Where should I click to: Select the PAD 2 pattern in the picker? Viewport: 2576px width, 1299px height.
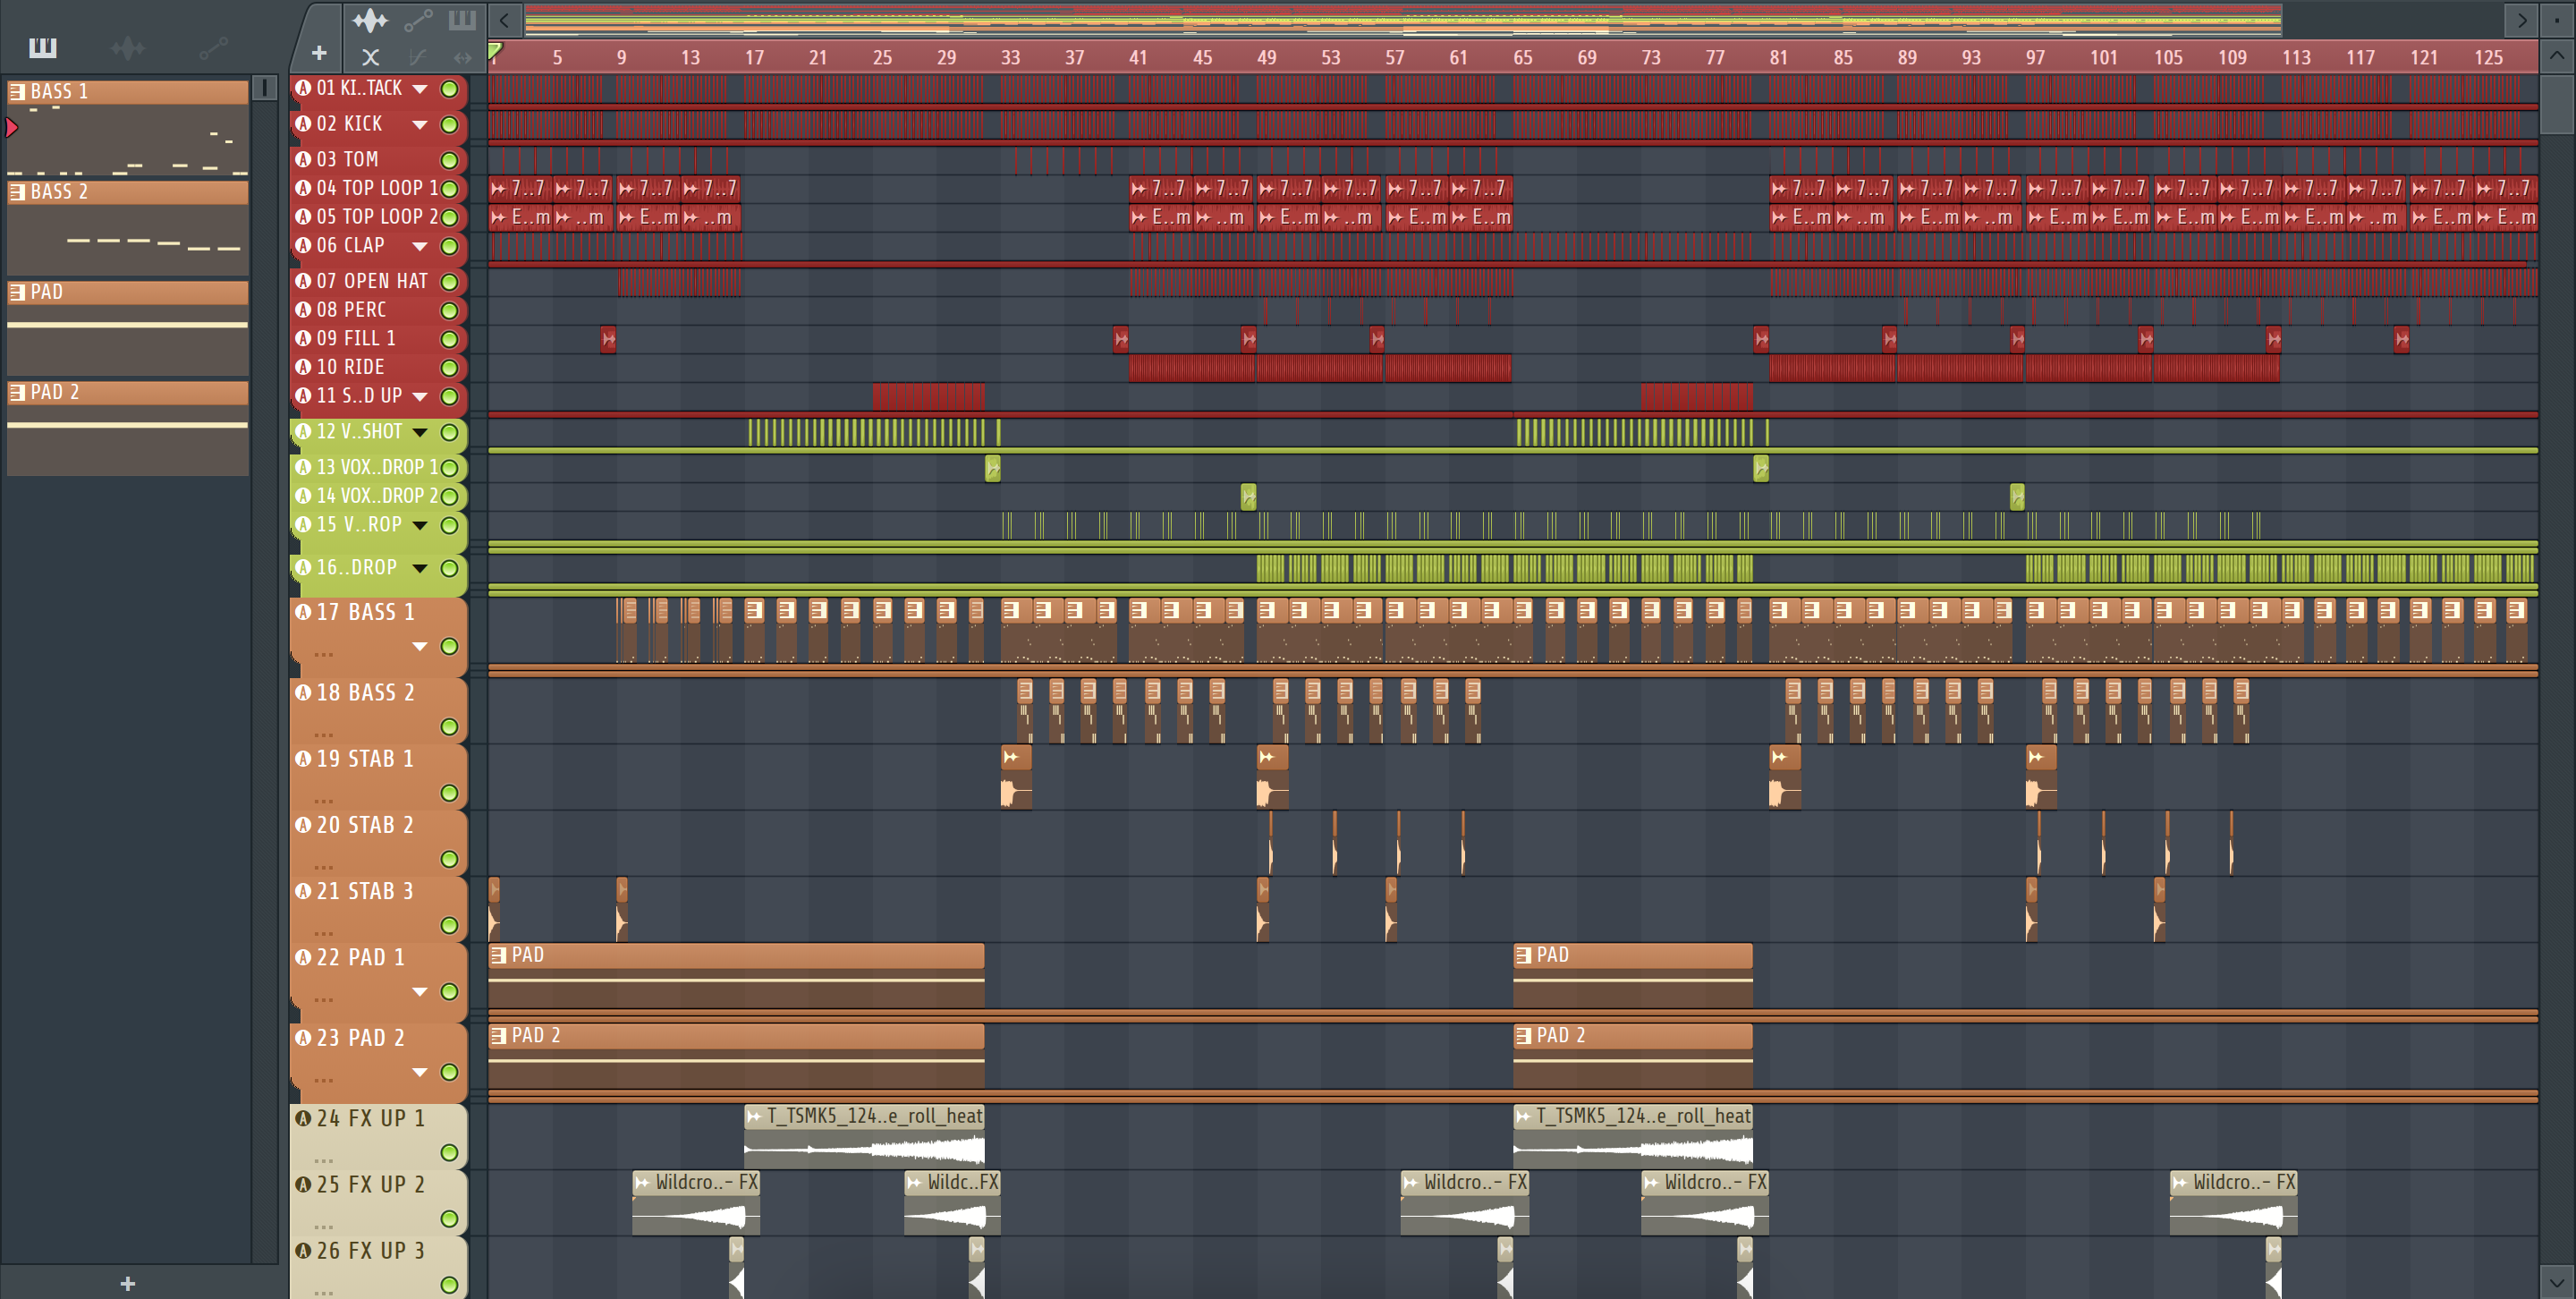click(x=127, y=427)
